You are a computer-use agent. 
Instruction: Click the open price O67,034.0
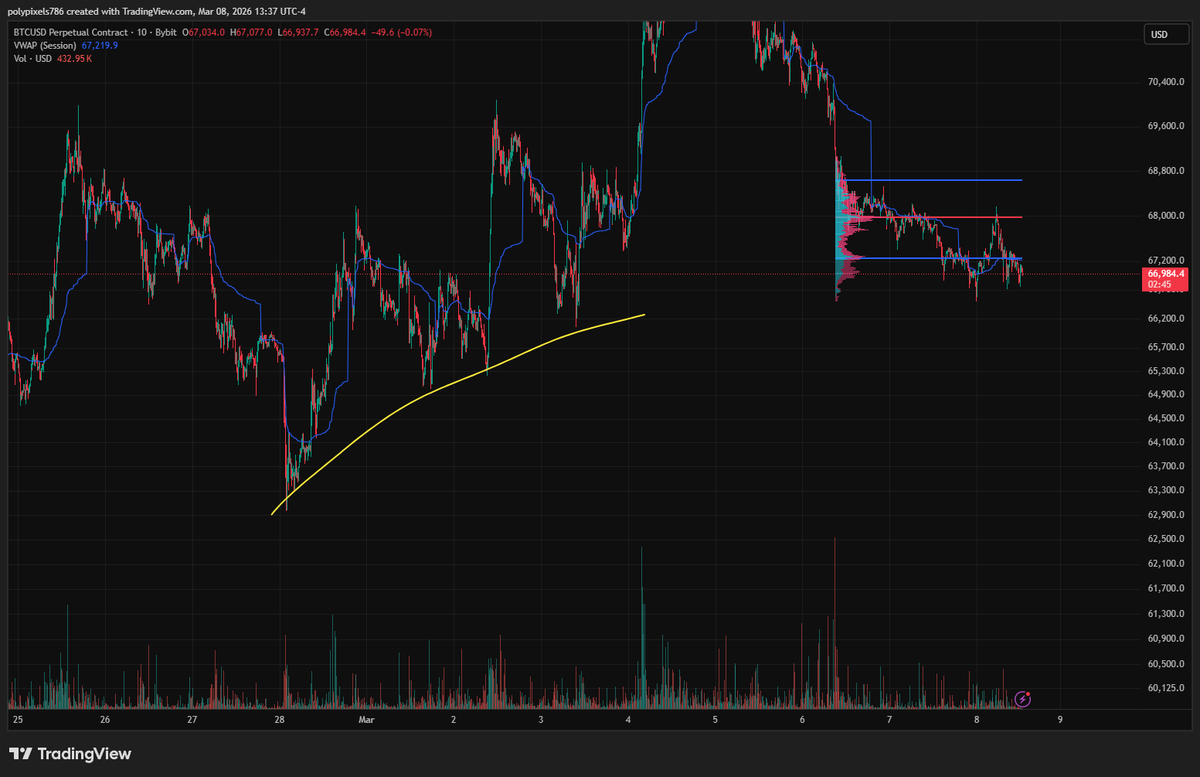(x=204, y=31)
